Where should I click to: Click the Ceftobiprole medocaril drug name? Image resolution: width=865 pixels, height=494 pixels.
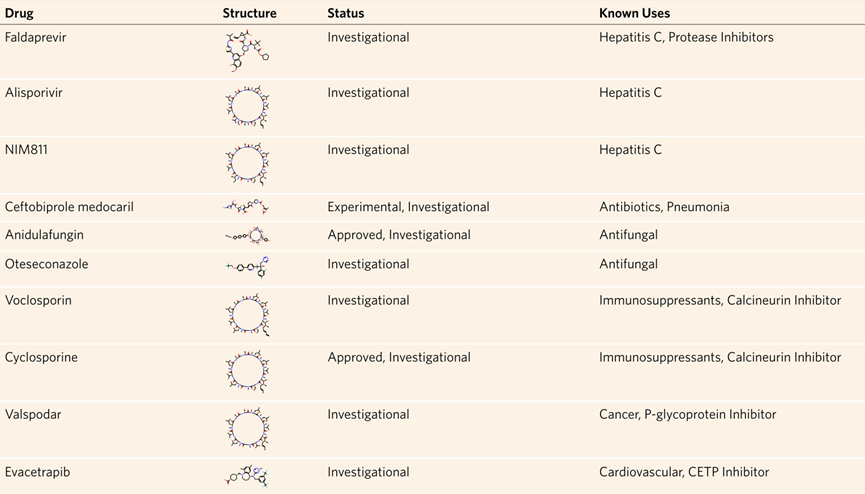pos(69,207)
